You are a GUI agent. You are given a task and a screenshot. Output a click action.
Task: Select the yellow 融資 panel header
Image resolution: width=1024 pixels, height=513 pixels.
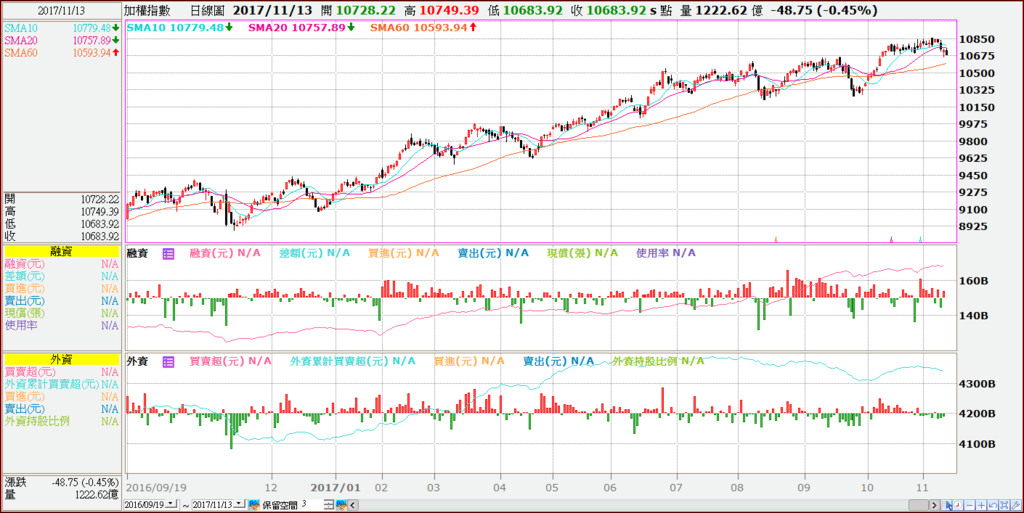[61, 251]
